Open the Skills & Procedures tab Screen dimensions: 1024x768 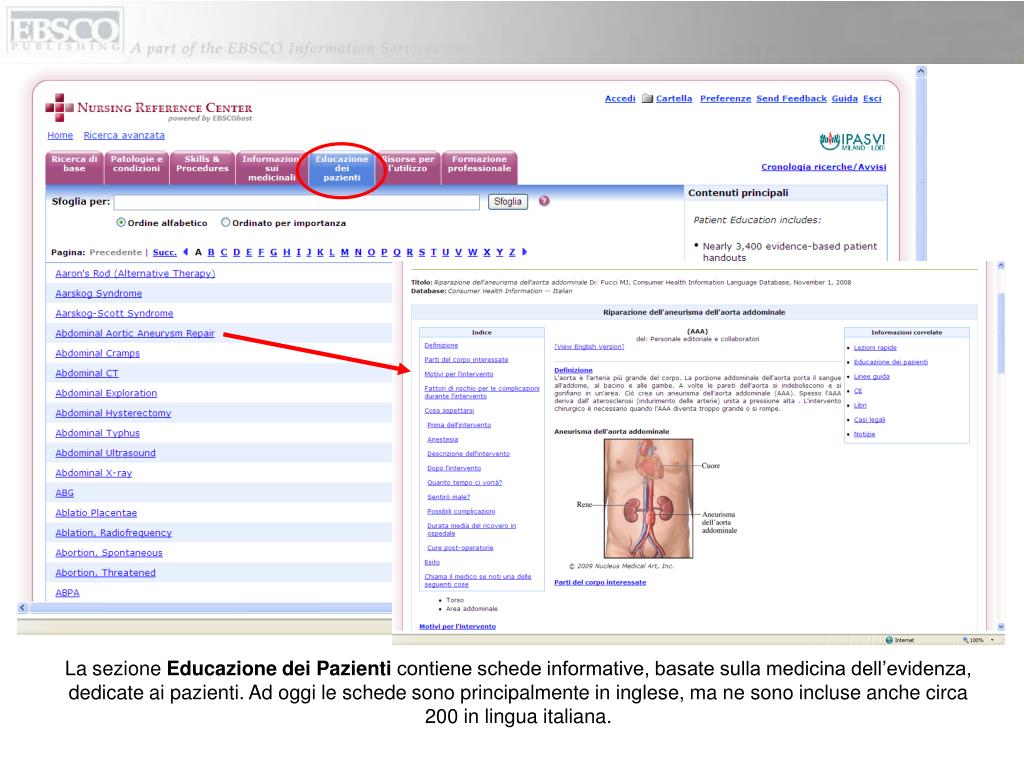202,167
